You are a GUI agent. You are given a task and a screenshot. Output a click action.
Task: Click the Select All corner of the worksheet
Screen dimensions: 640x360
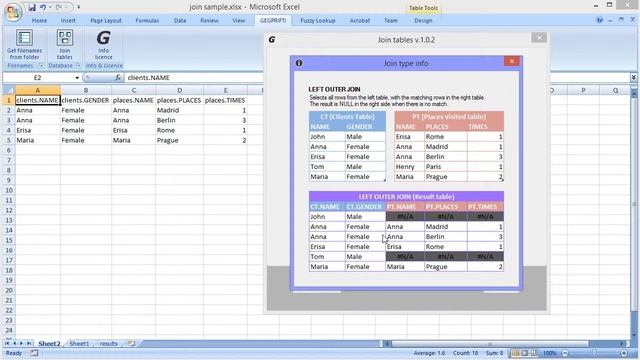pos(9,90)
